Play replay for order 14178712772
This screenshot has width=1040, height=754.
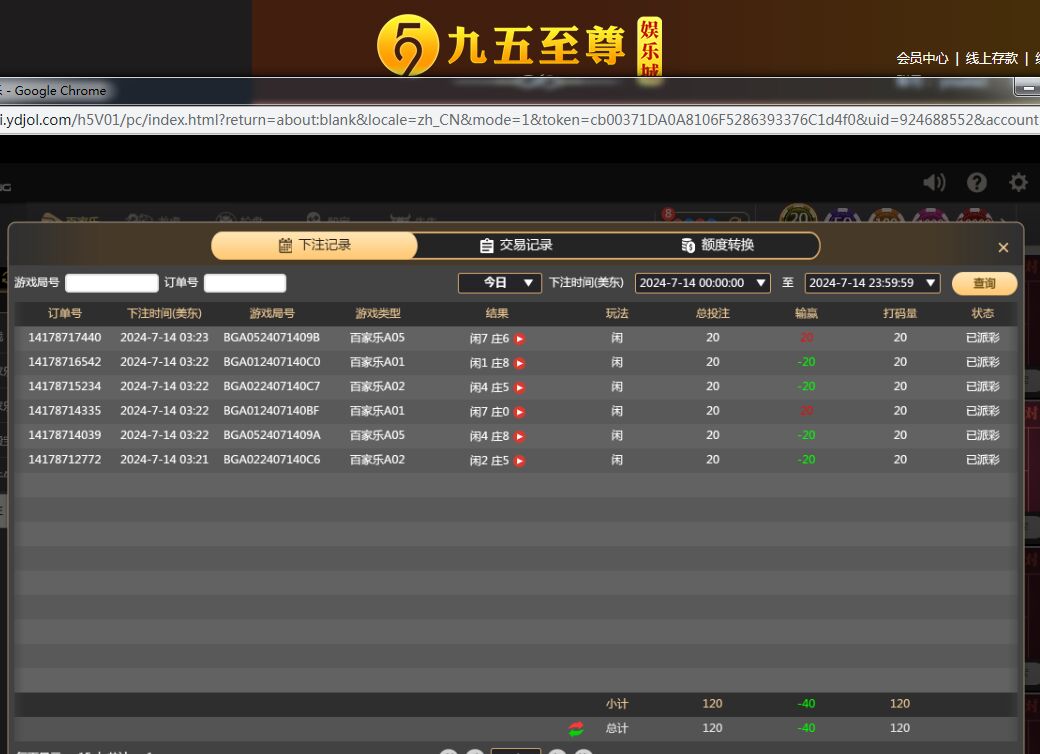(520, 461)
